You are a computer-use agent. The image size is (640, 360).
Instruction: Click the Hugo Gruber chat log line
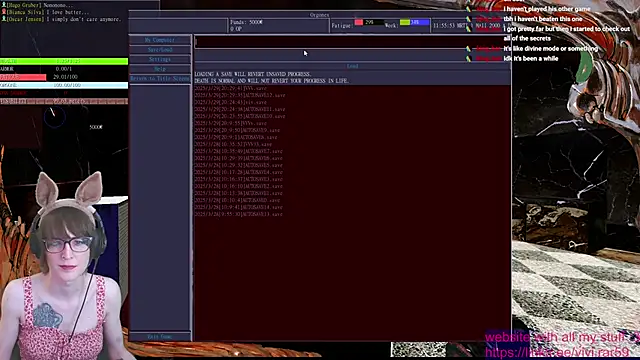coord(38,5)
